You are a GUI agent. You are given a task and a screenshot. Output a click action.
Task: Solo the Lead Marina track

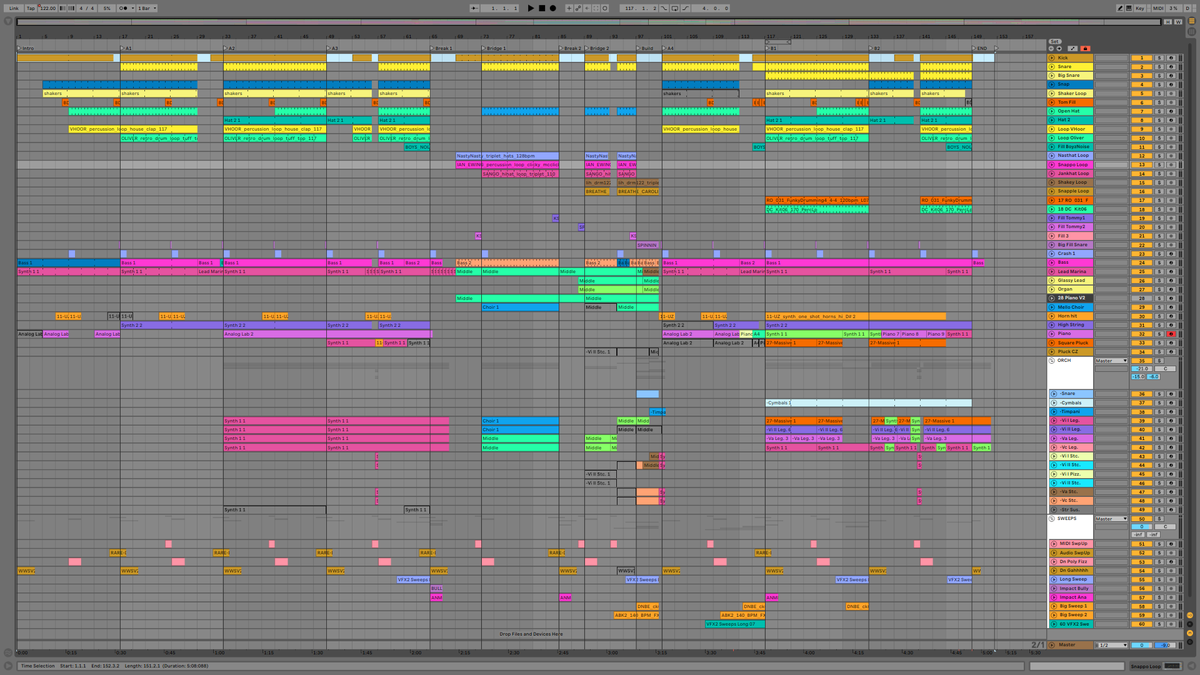click(1159, 271)
